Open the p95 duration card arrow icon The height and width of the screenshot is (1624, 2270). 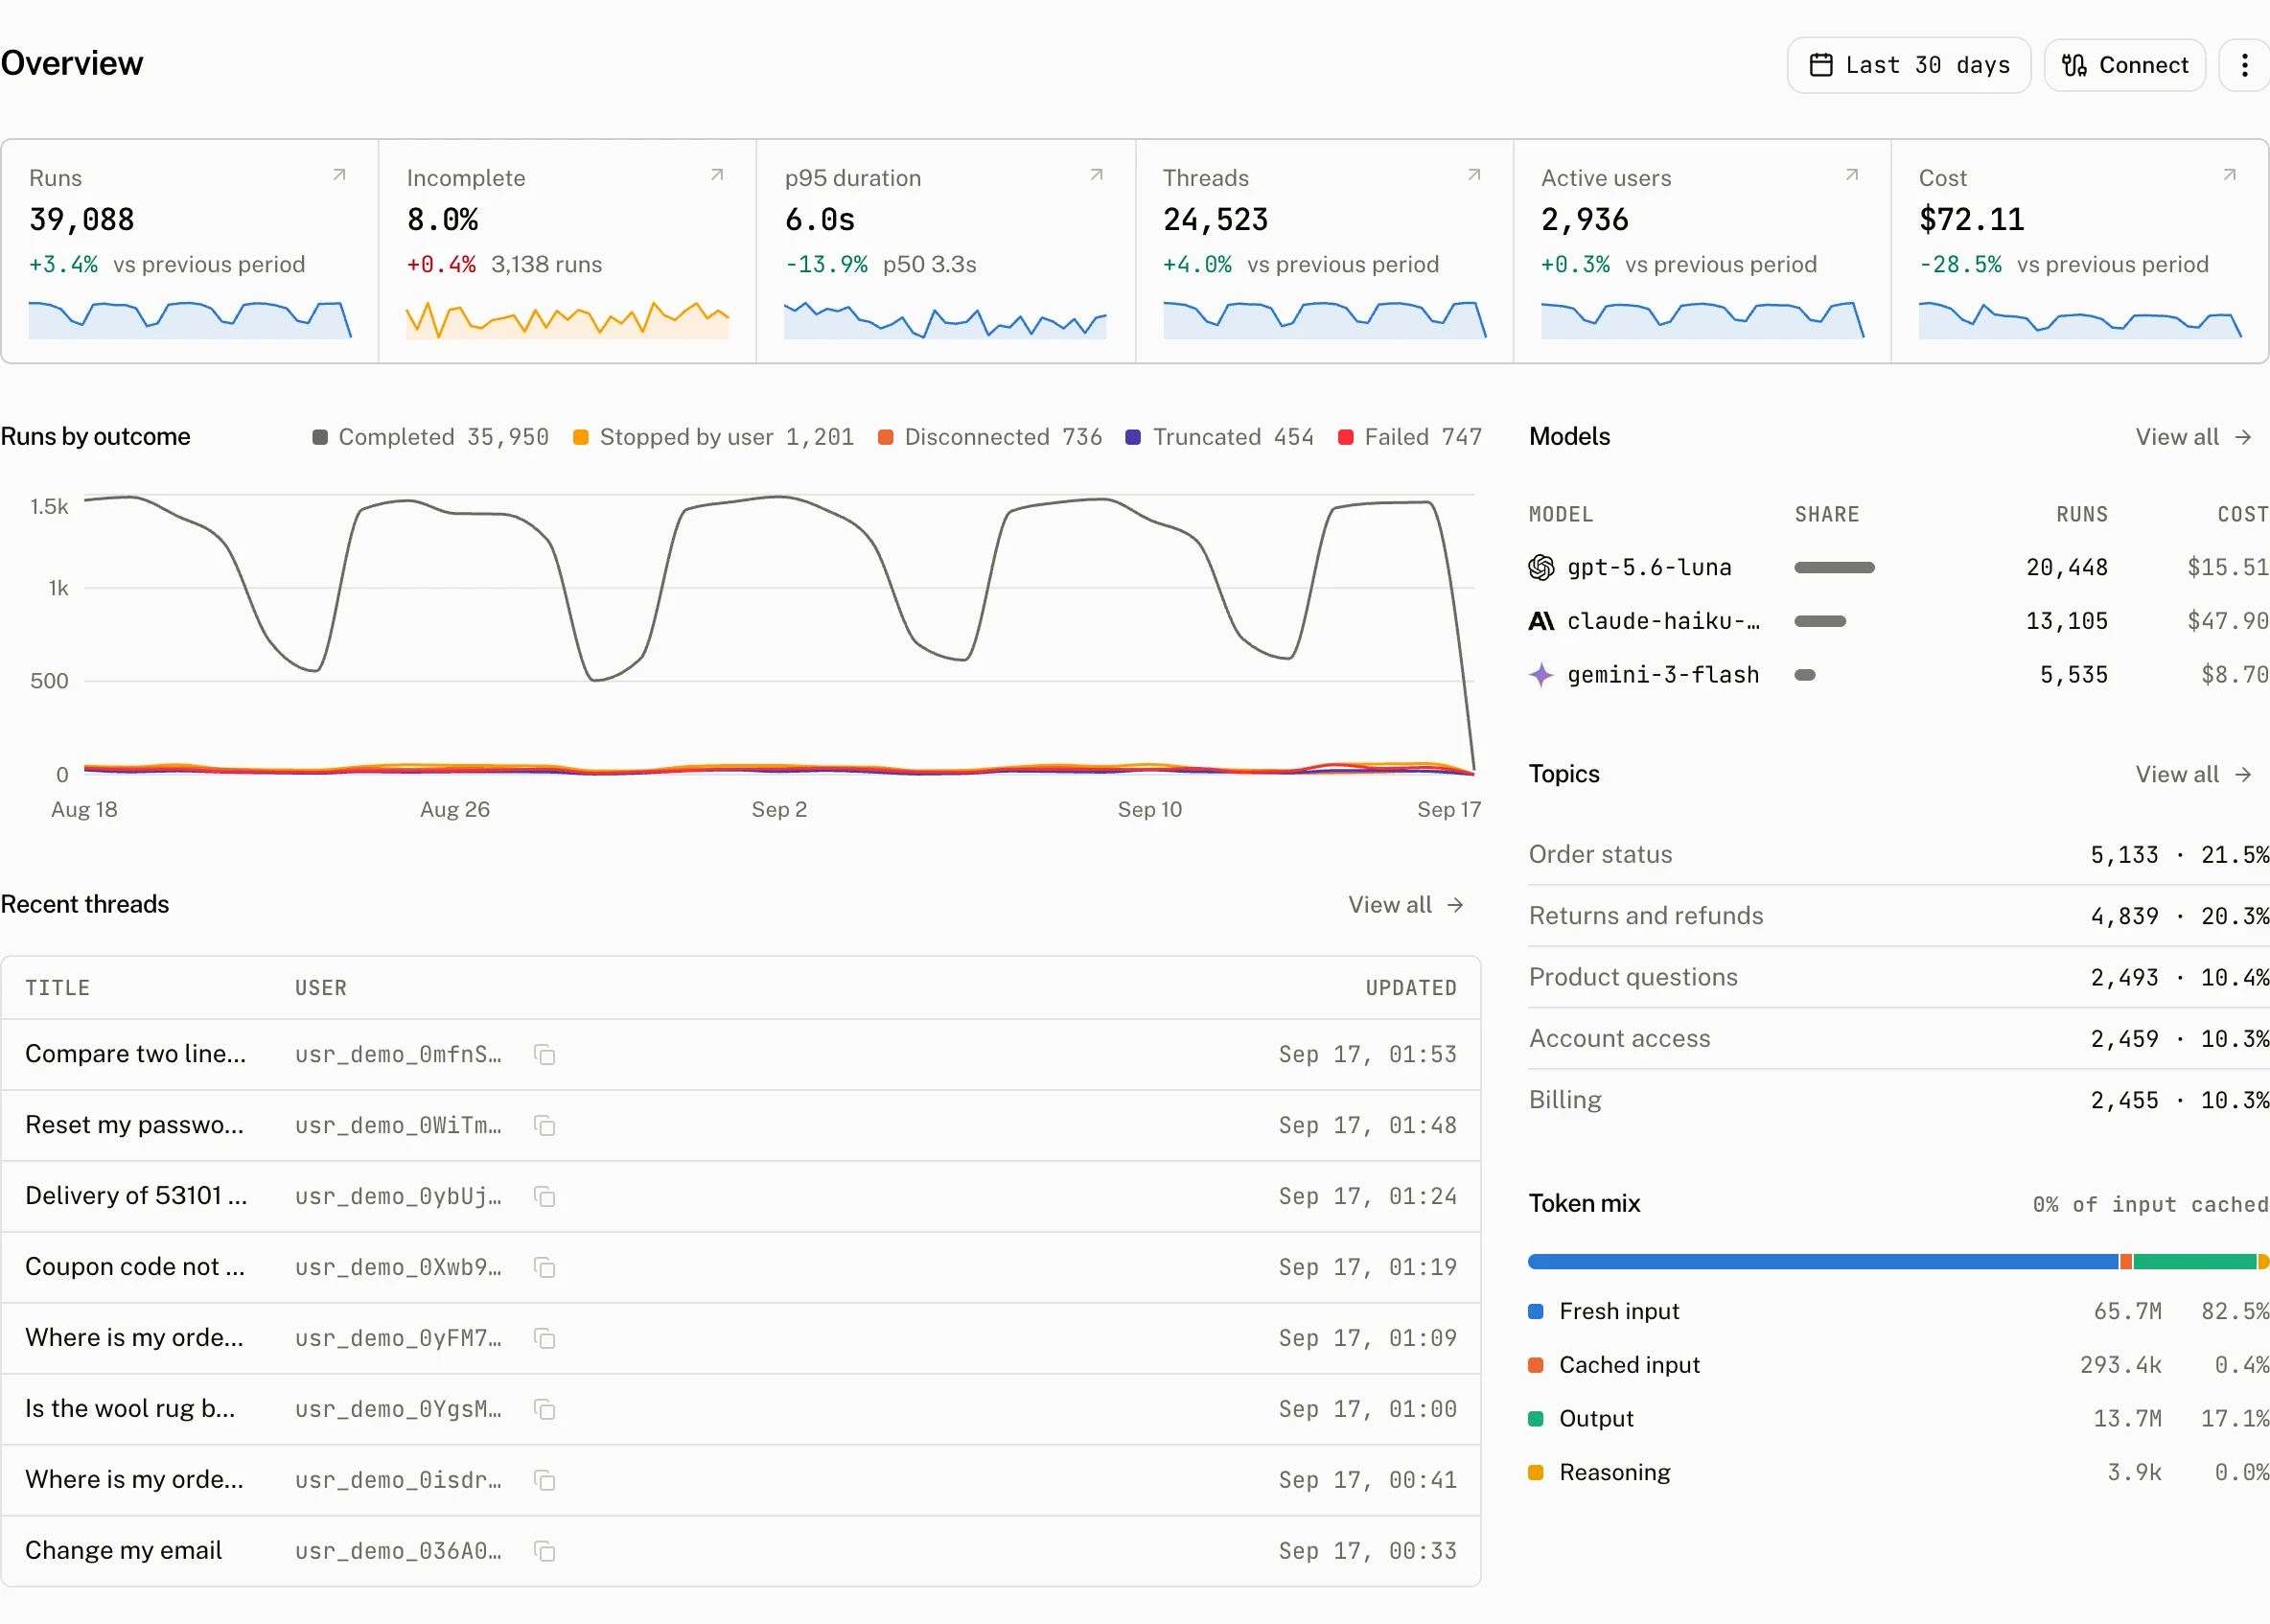pyautogui.click(x=1096, y=175)
